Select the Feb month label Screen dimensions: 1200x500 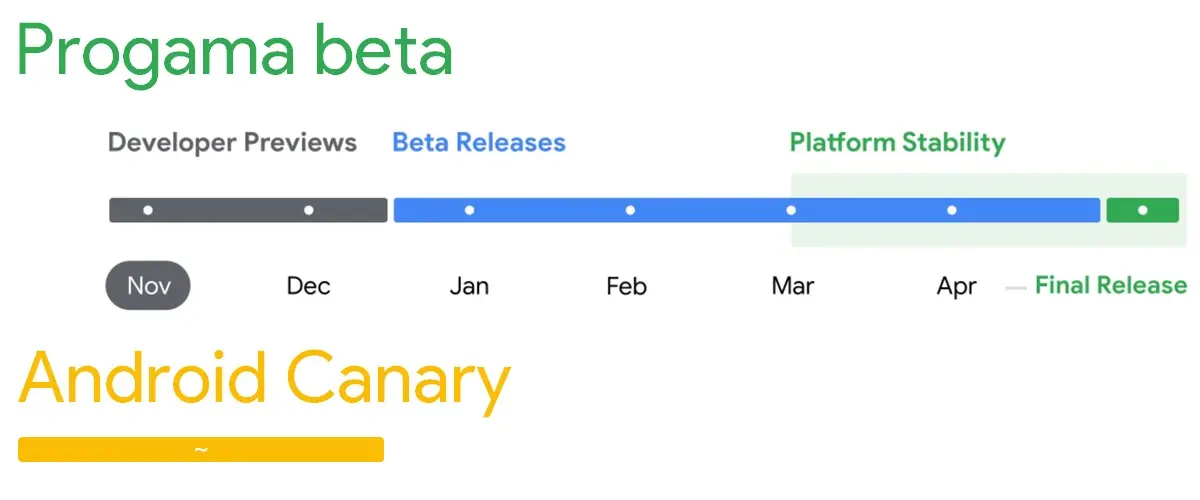(x=627, y=286)
